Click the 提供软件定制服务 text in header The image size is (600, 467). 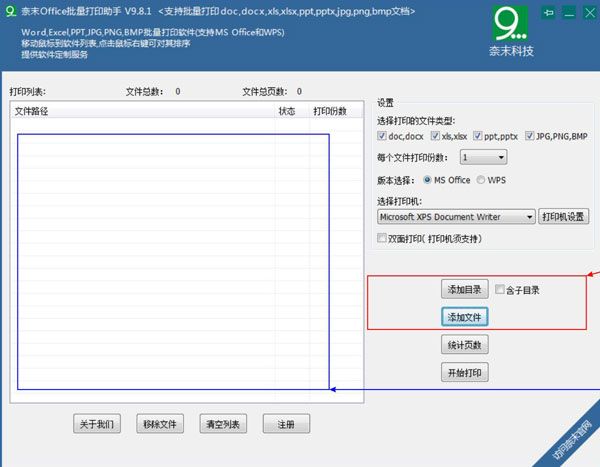(x=54, y=54)
